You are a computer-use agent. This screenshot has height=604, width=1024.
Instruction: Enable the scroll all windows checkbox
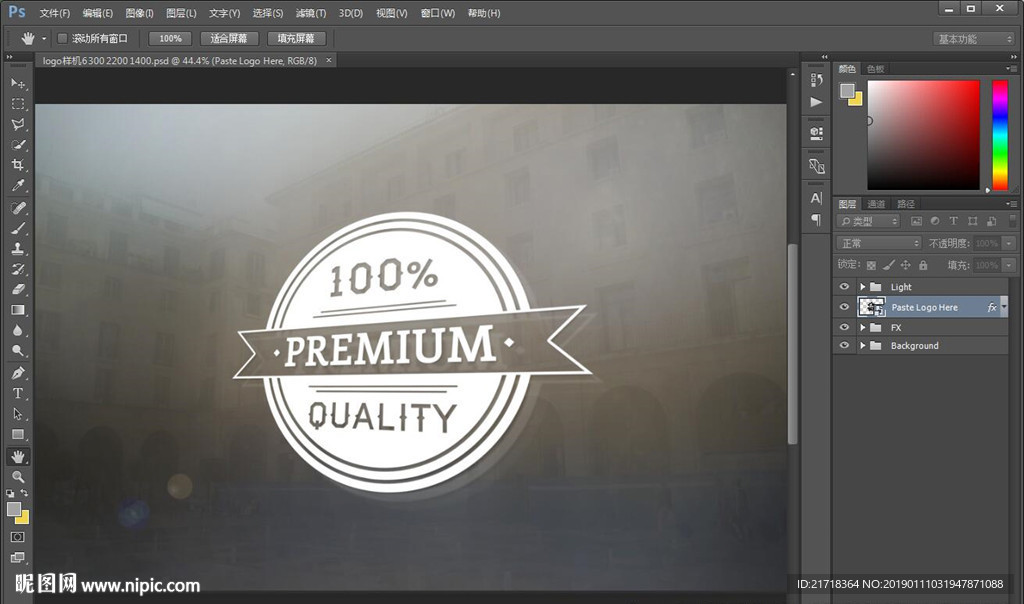coord(63,39)
